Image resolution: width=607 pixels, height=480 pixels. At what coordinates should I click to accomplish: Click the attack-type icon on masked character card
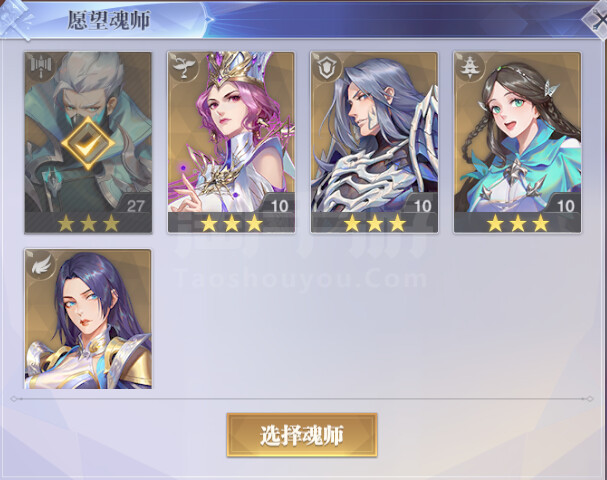point(39,66)
